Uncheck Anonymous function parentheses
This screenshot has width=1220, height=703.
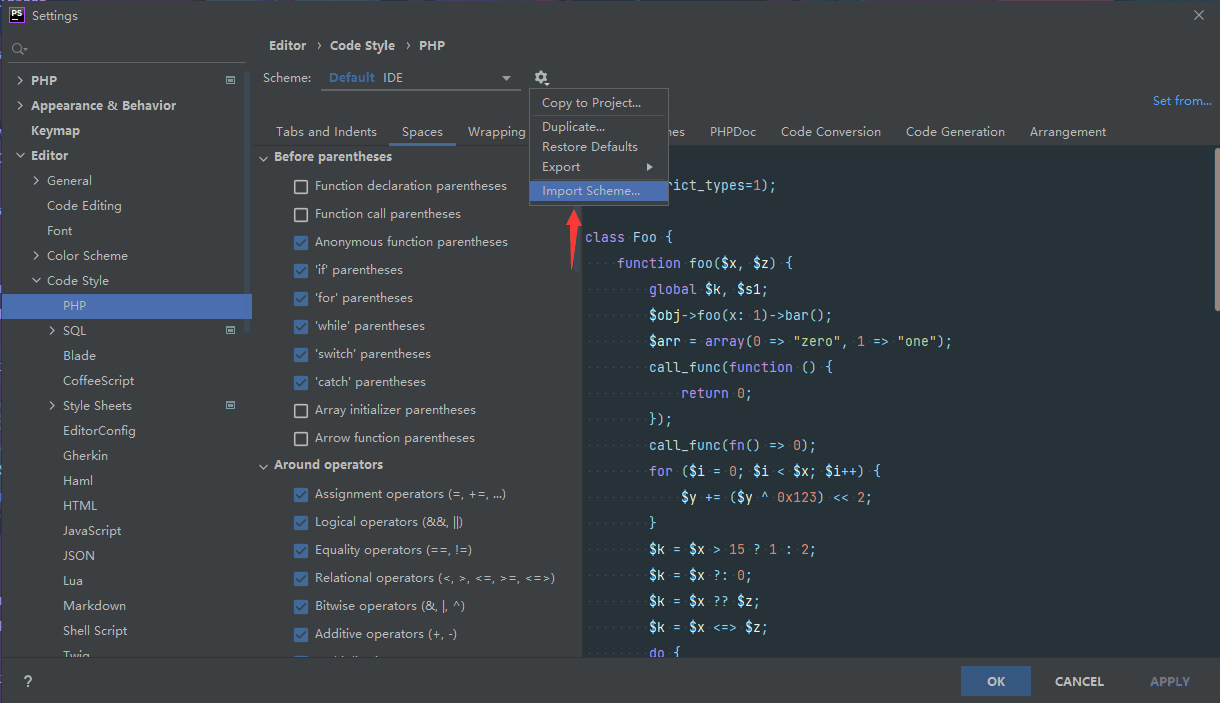click(x=301, y=242)
